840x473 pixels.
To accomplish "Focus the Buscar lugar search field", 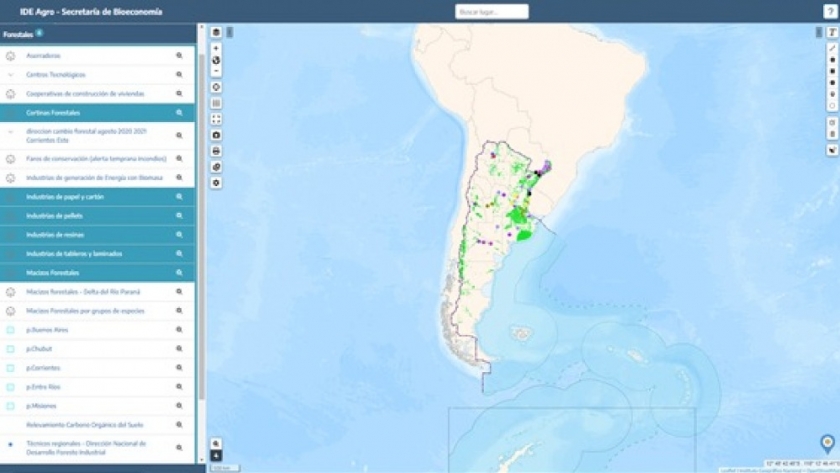I will point(492,12).
